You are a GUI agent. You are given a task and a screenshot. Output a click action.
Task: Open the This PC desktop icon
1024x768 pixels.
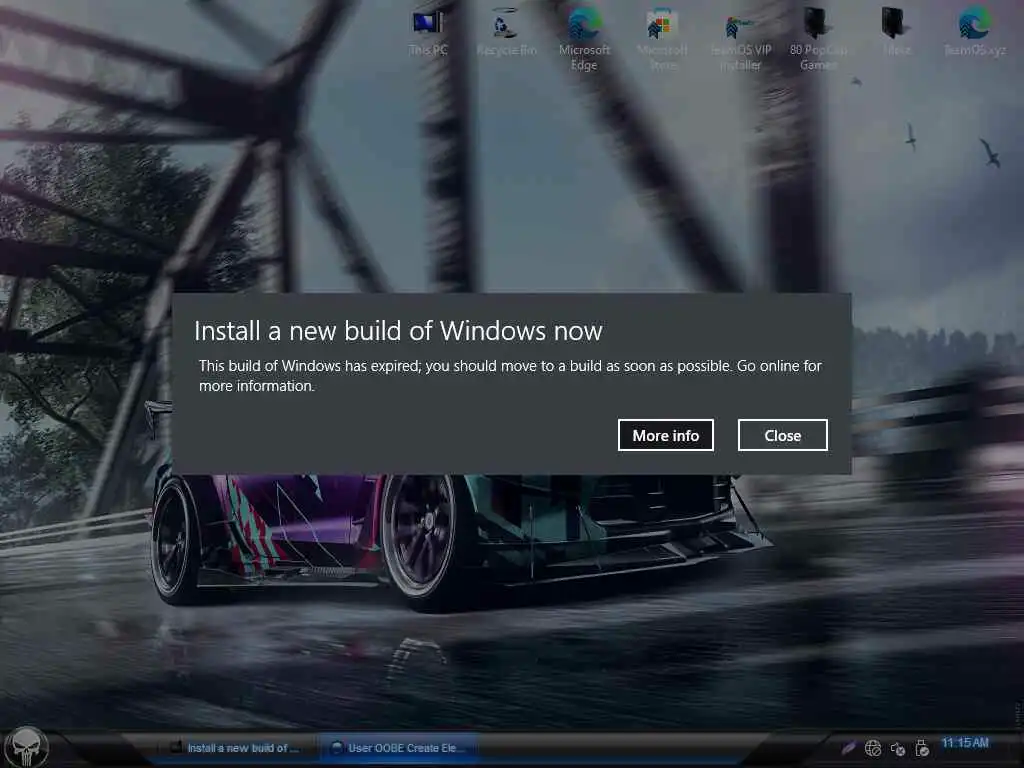tap(428, 33)
